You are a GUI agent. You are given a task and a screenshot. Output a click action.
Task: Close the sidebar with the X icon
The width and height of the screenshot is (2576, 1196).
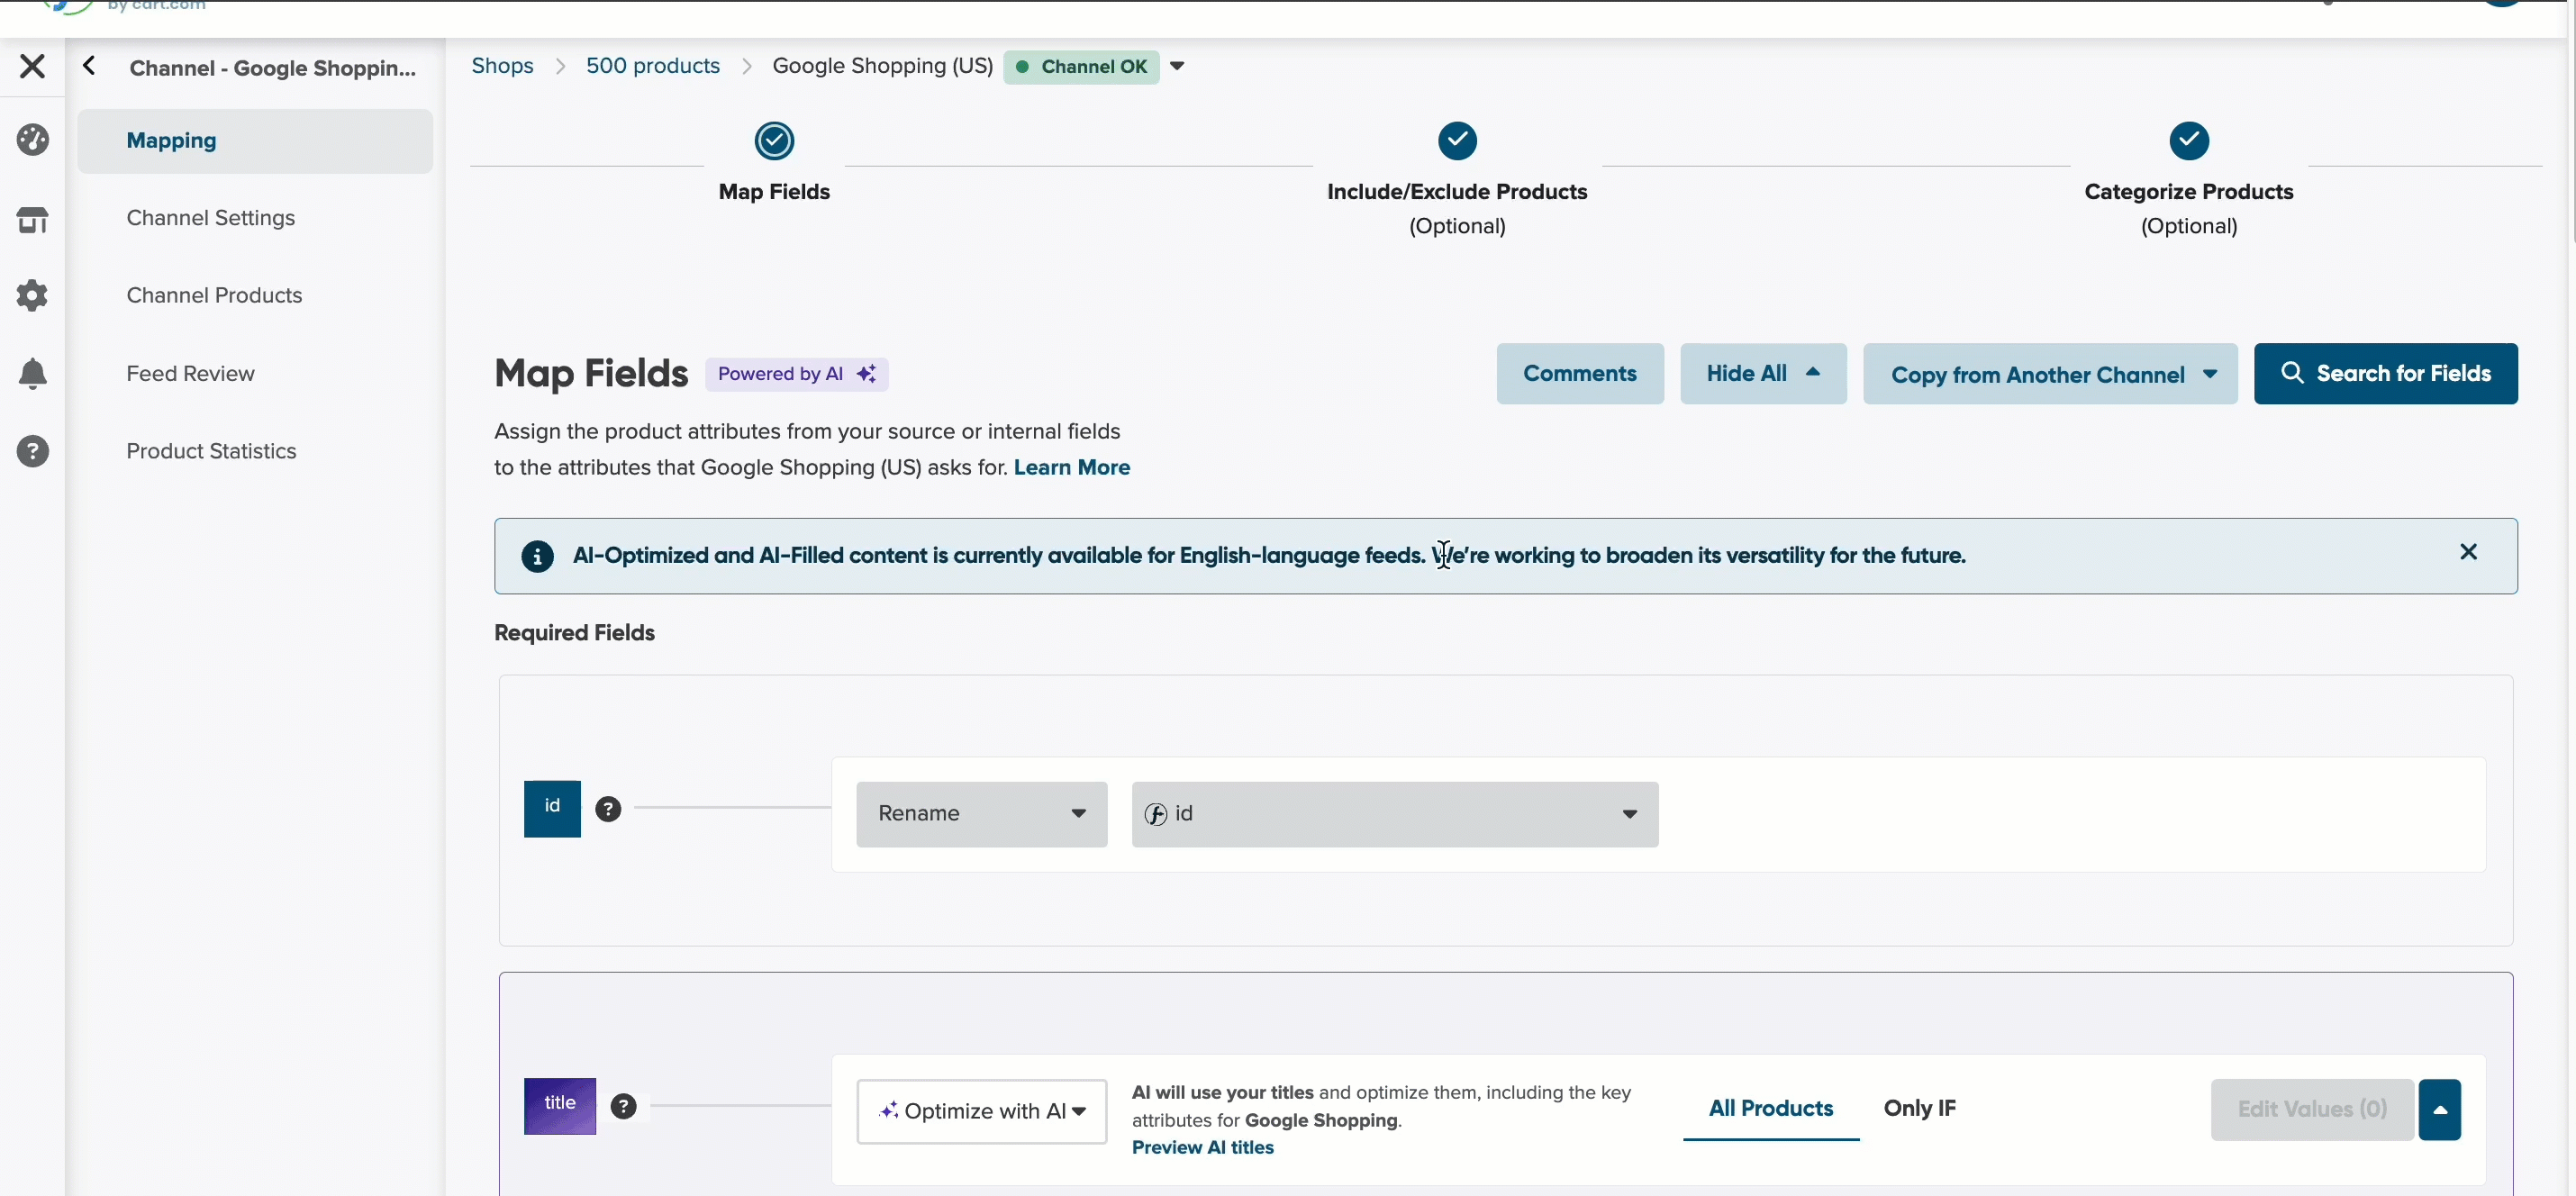click(x=32, y=66)
